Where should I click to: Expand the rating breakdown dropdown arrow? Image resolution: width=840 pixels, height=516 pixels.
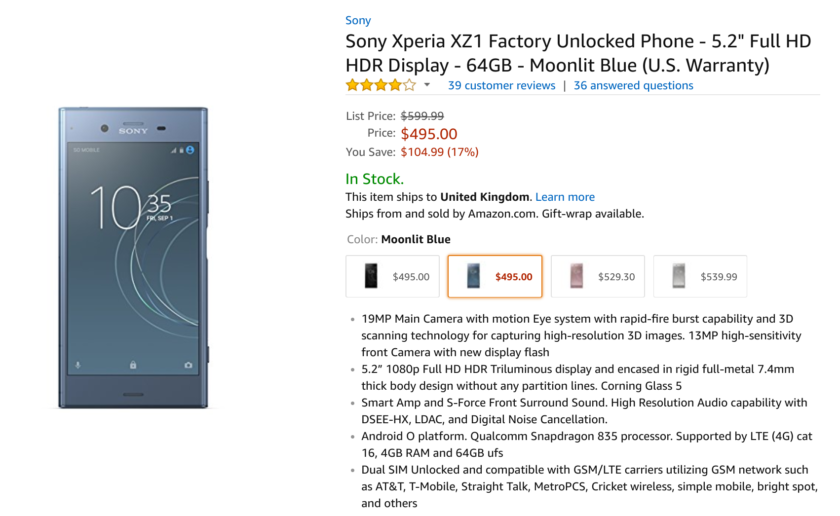[427, 85]
